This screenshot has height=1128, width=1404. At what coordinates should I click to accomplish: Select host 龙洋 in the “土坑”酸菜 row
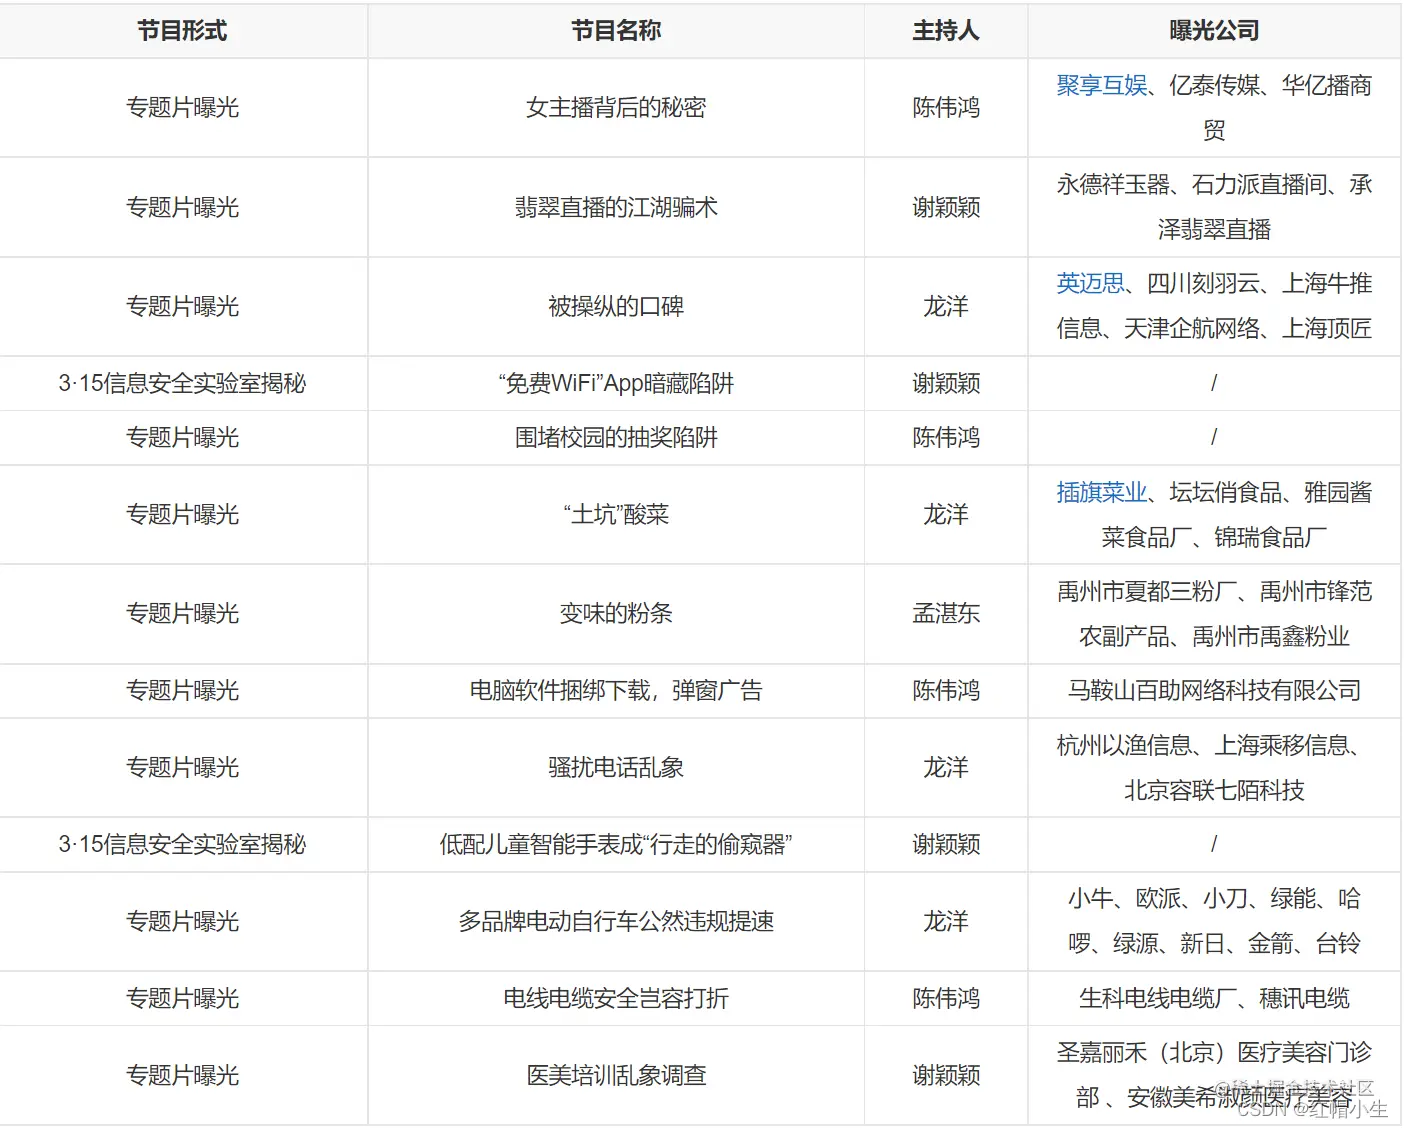[946, 515]
